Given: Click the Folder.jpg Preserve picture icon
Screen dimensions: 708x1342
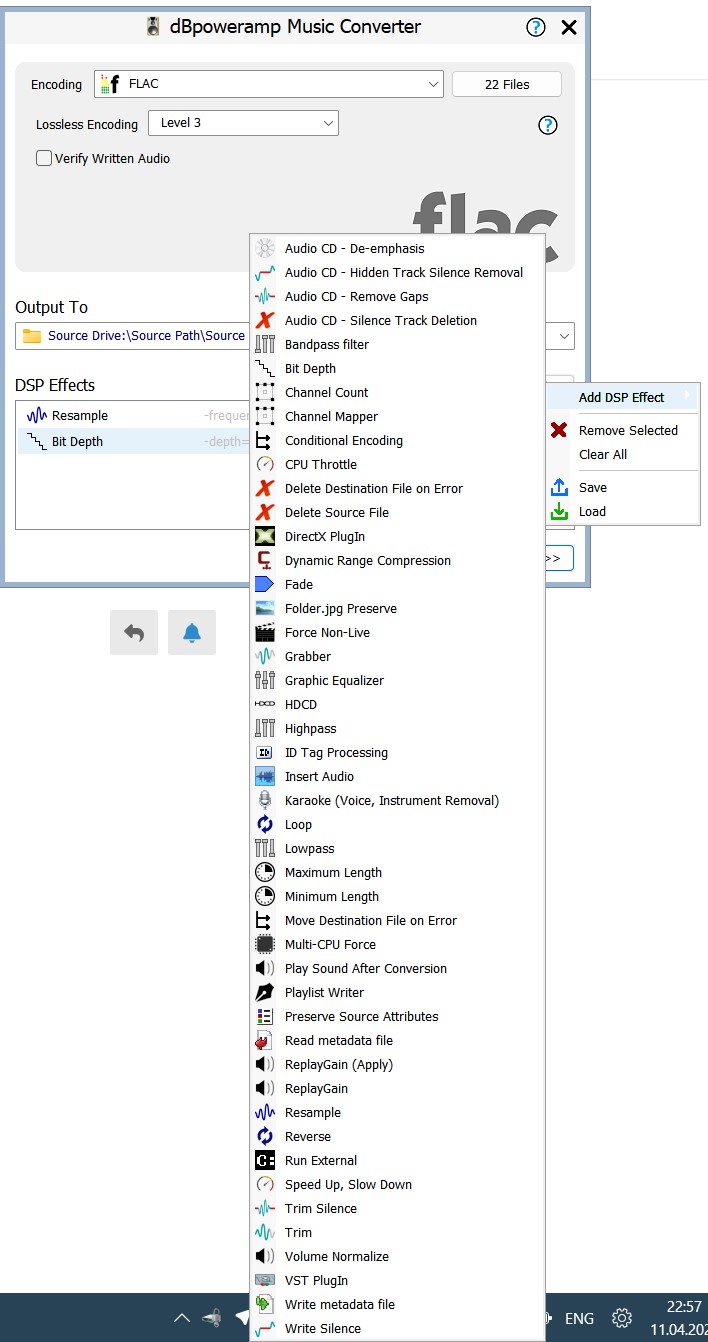Looking at the screenshot, I should (x=265, y=608).
